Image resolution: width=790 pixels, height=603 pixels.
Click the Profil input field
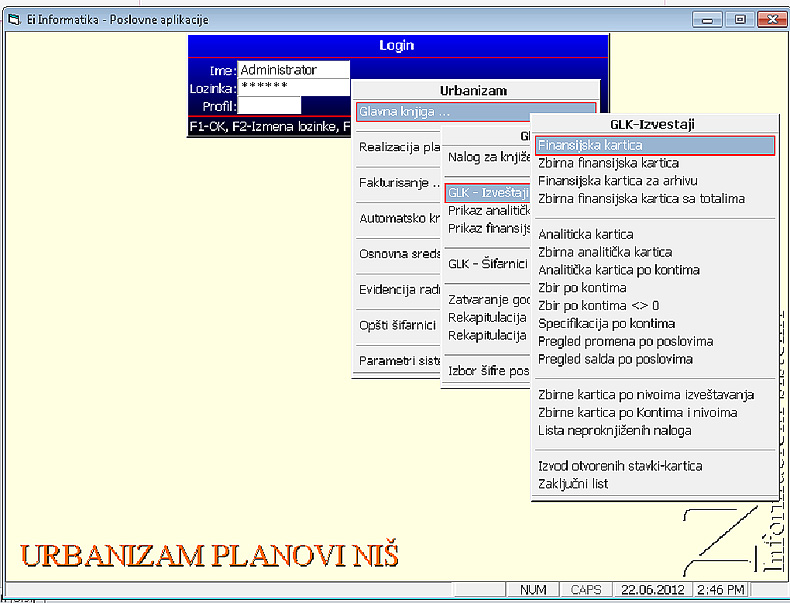269,105
